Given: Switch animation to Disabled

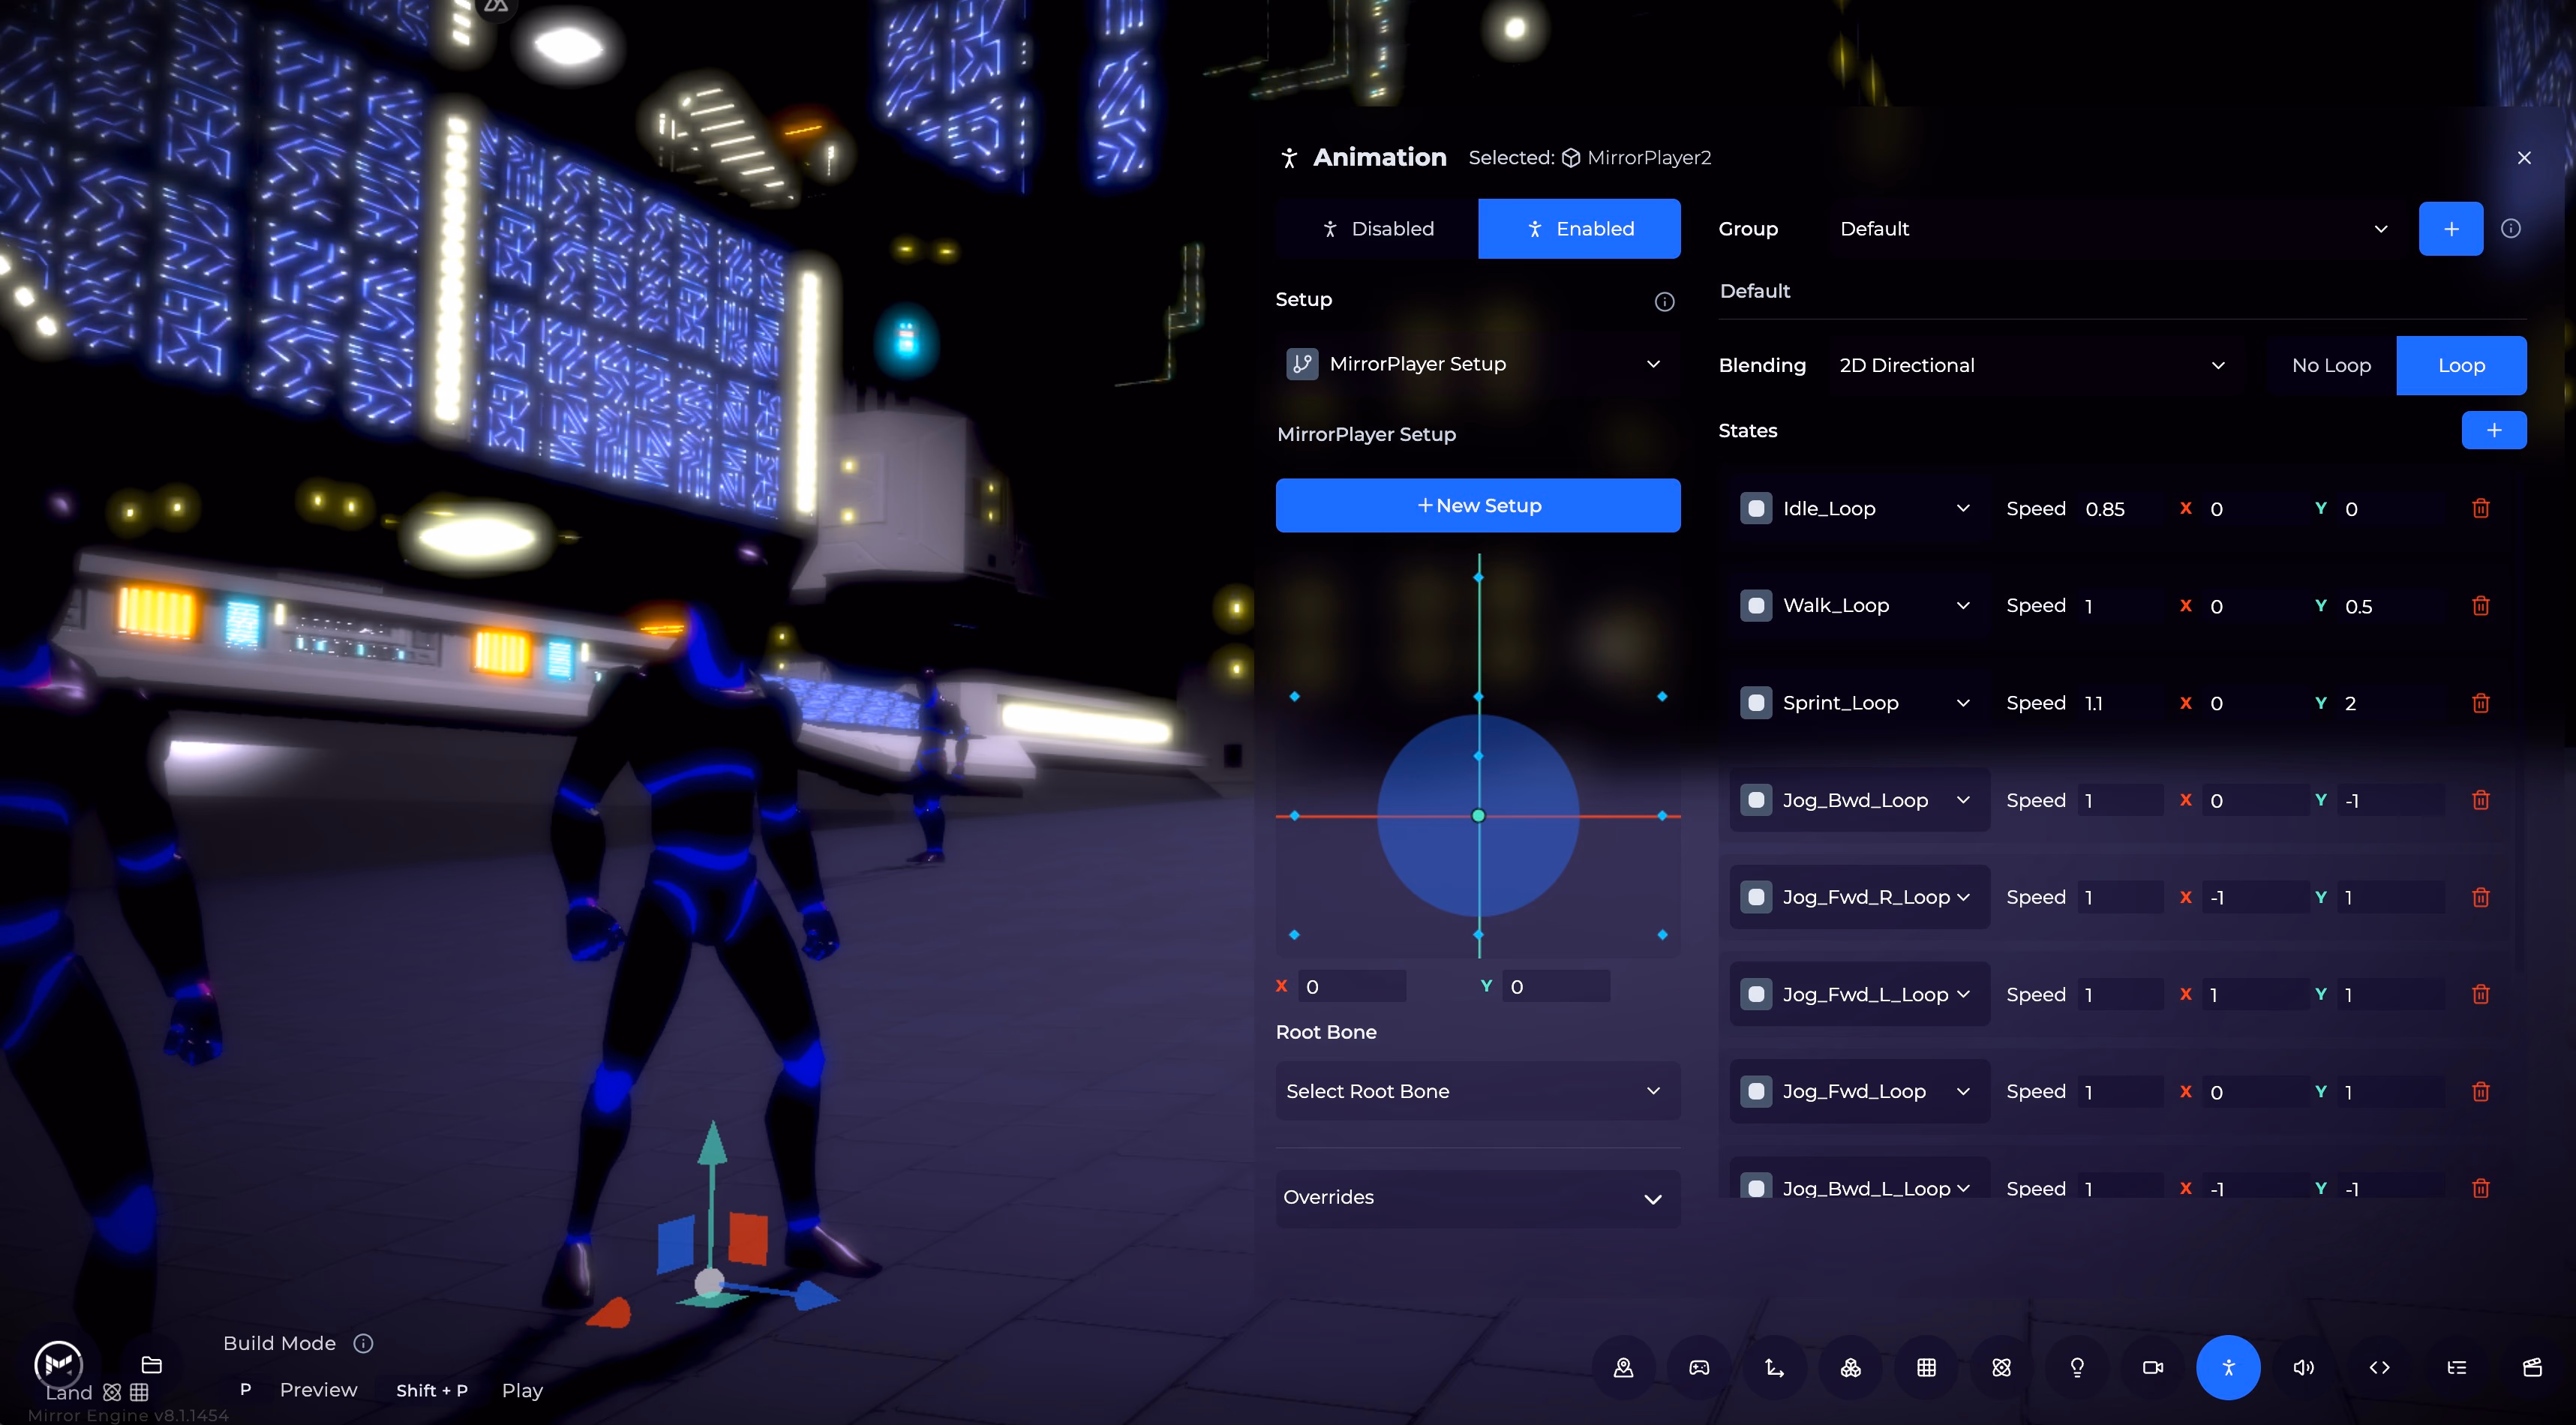Looking at the screenshot, I should 1377,229.
